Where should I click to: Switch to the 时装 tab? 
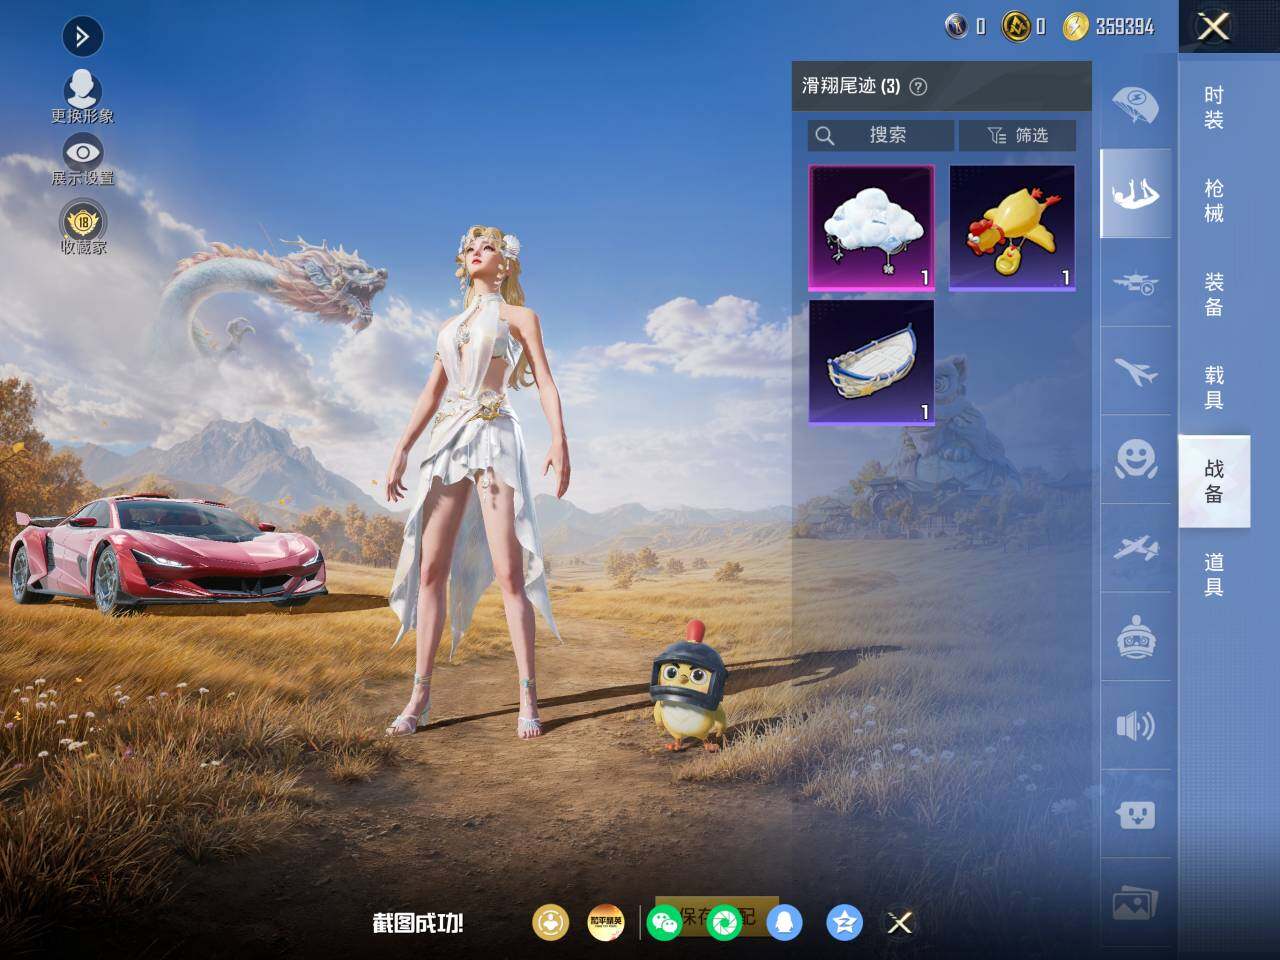pos(1214,107)
